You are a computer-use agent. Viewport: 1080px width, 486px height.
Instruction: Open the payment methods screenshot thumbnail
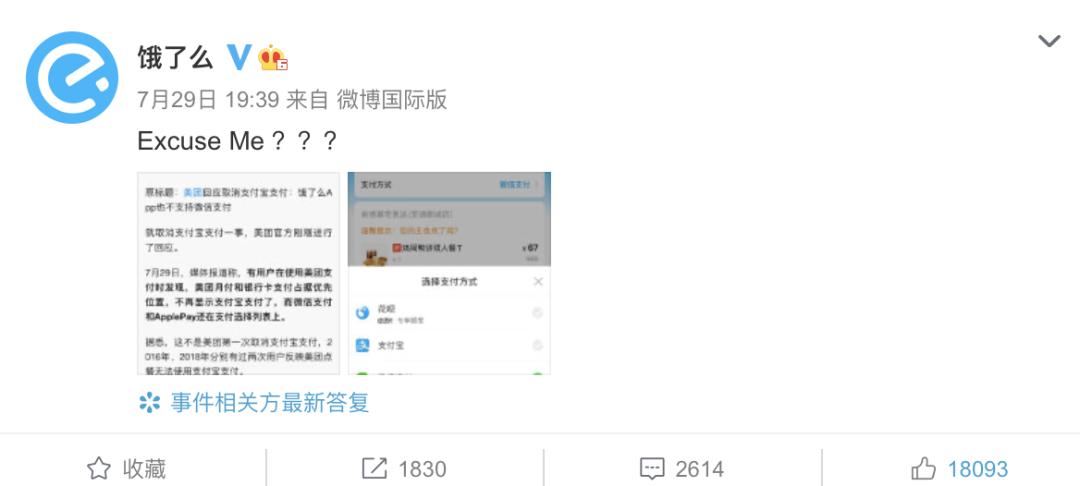(449, 273)
